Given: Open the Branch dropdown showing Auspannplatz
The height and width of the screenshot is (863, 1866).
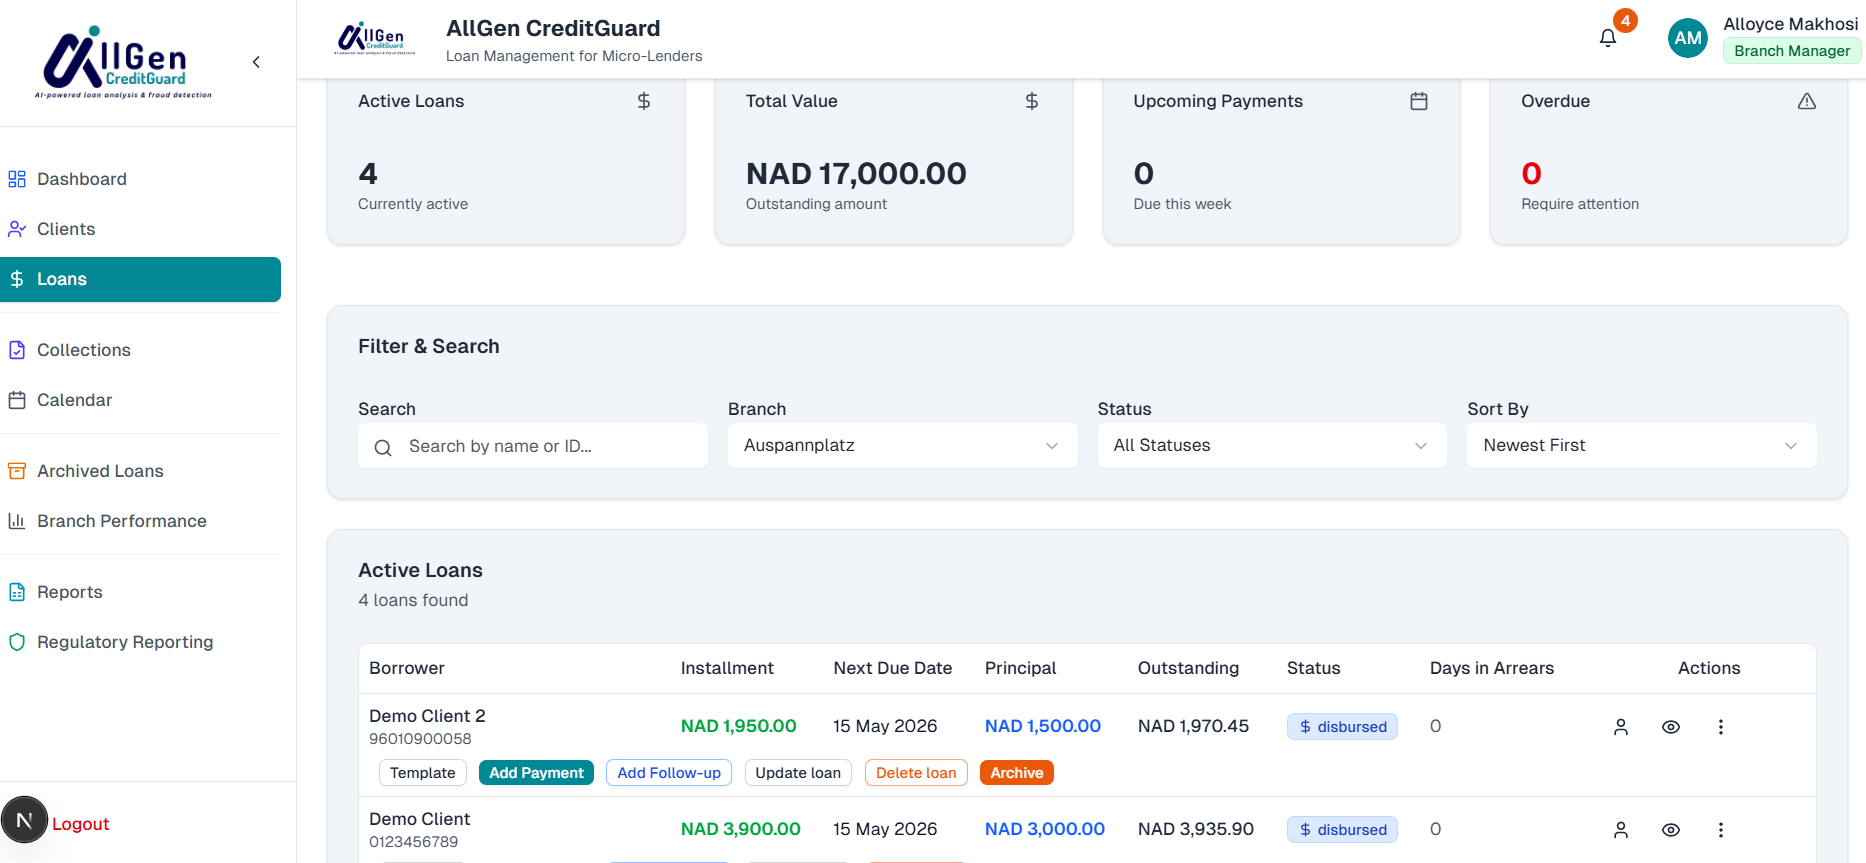Looking at the screenshot, I should point(903,446).
